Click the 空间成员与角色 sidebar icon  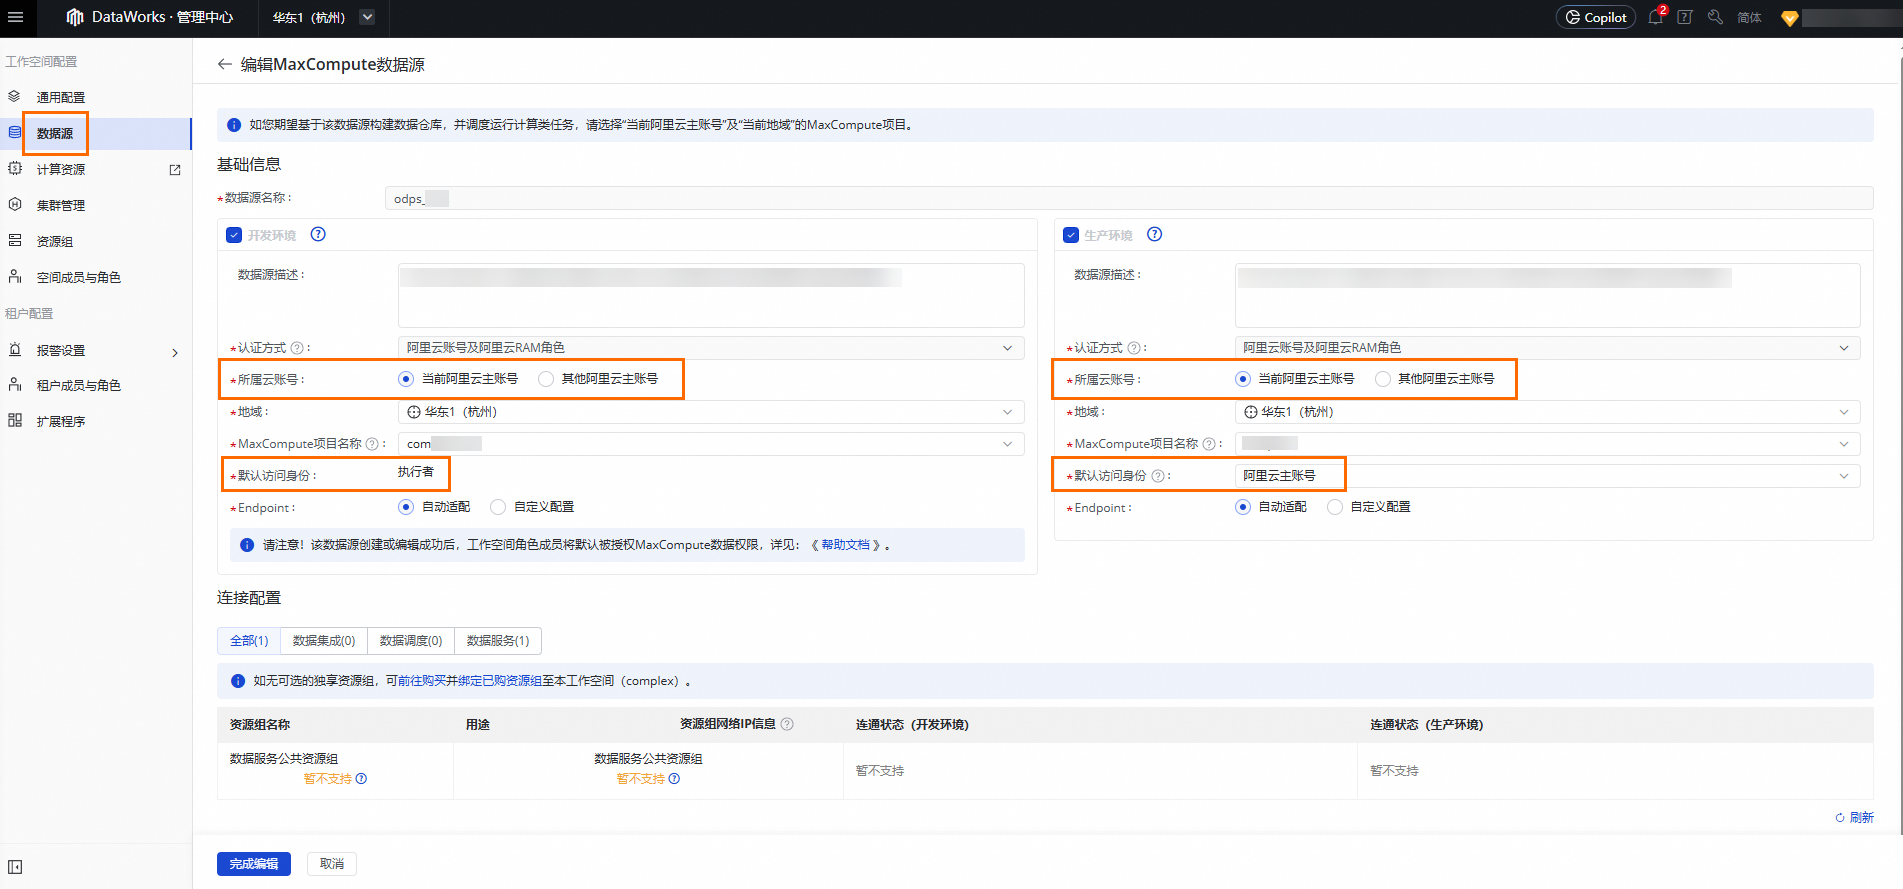click(15, 277)
